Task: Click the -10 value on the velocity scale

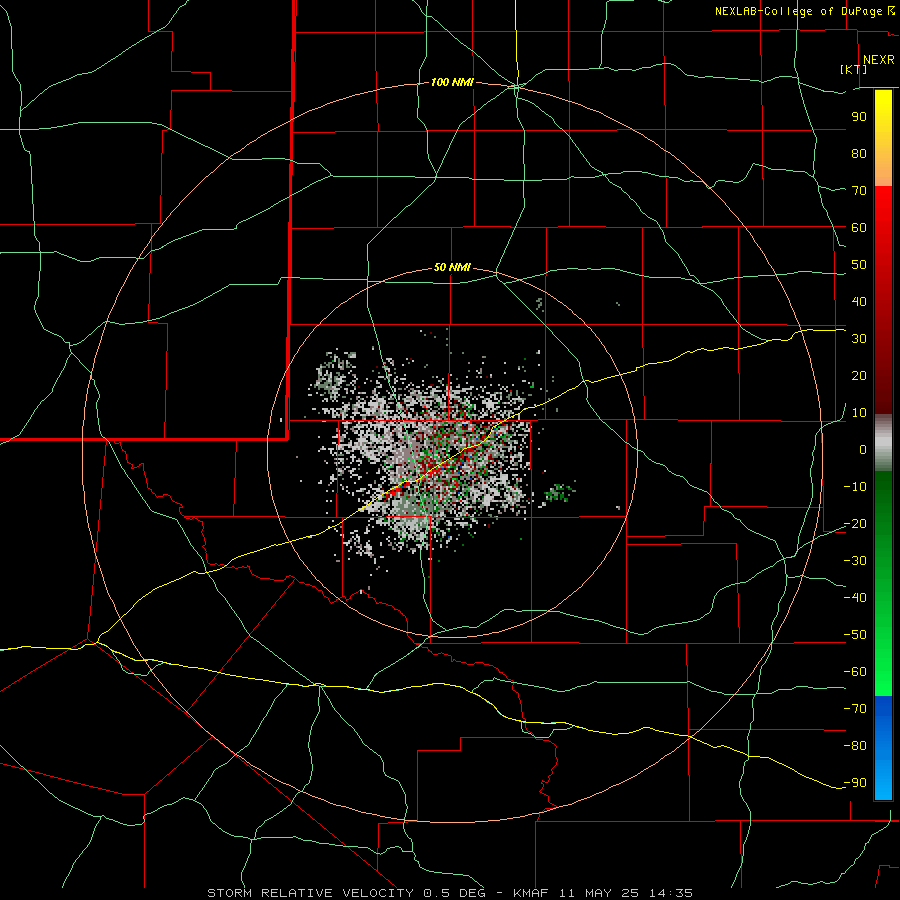Action: coord(855,487)
